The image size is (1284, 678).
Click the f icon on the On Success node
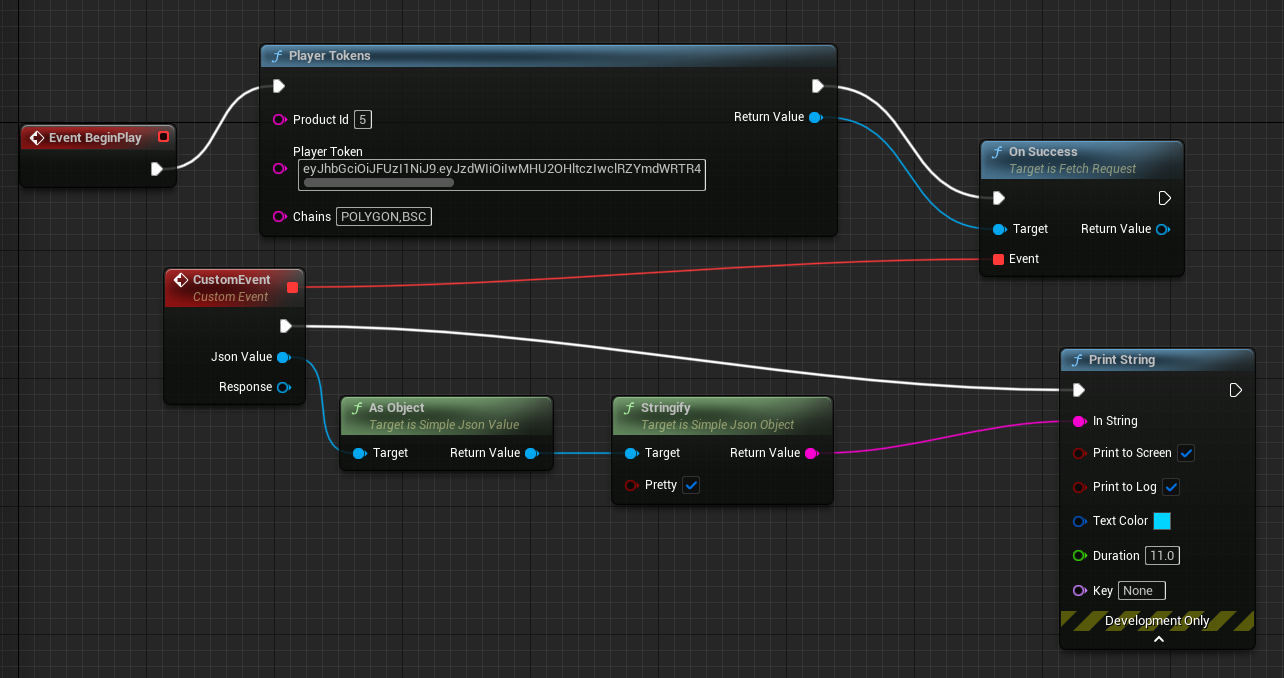pos(998,152)
